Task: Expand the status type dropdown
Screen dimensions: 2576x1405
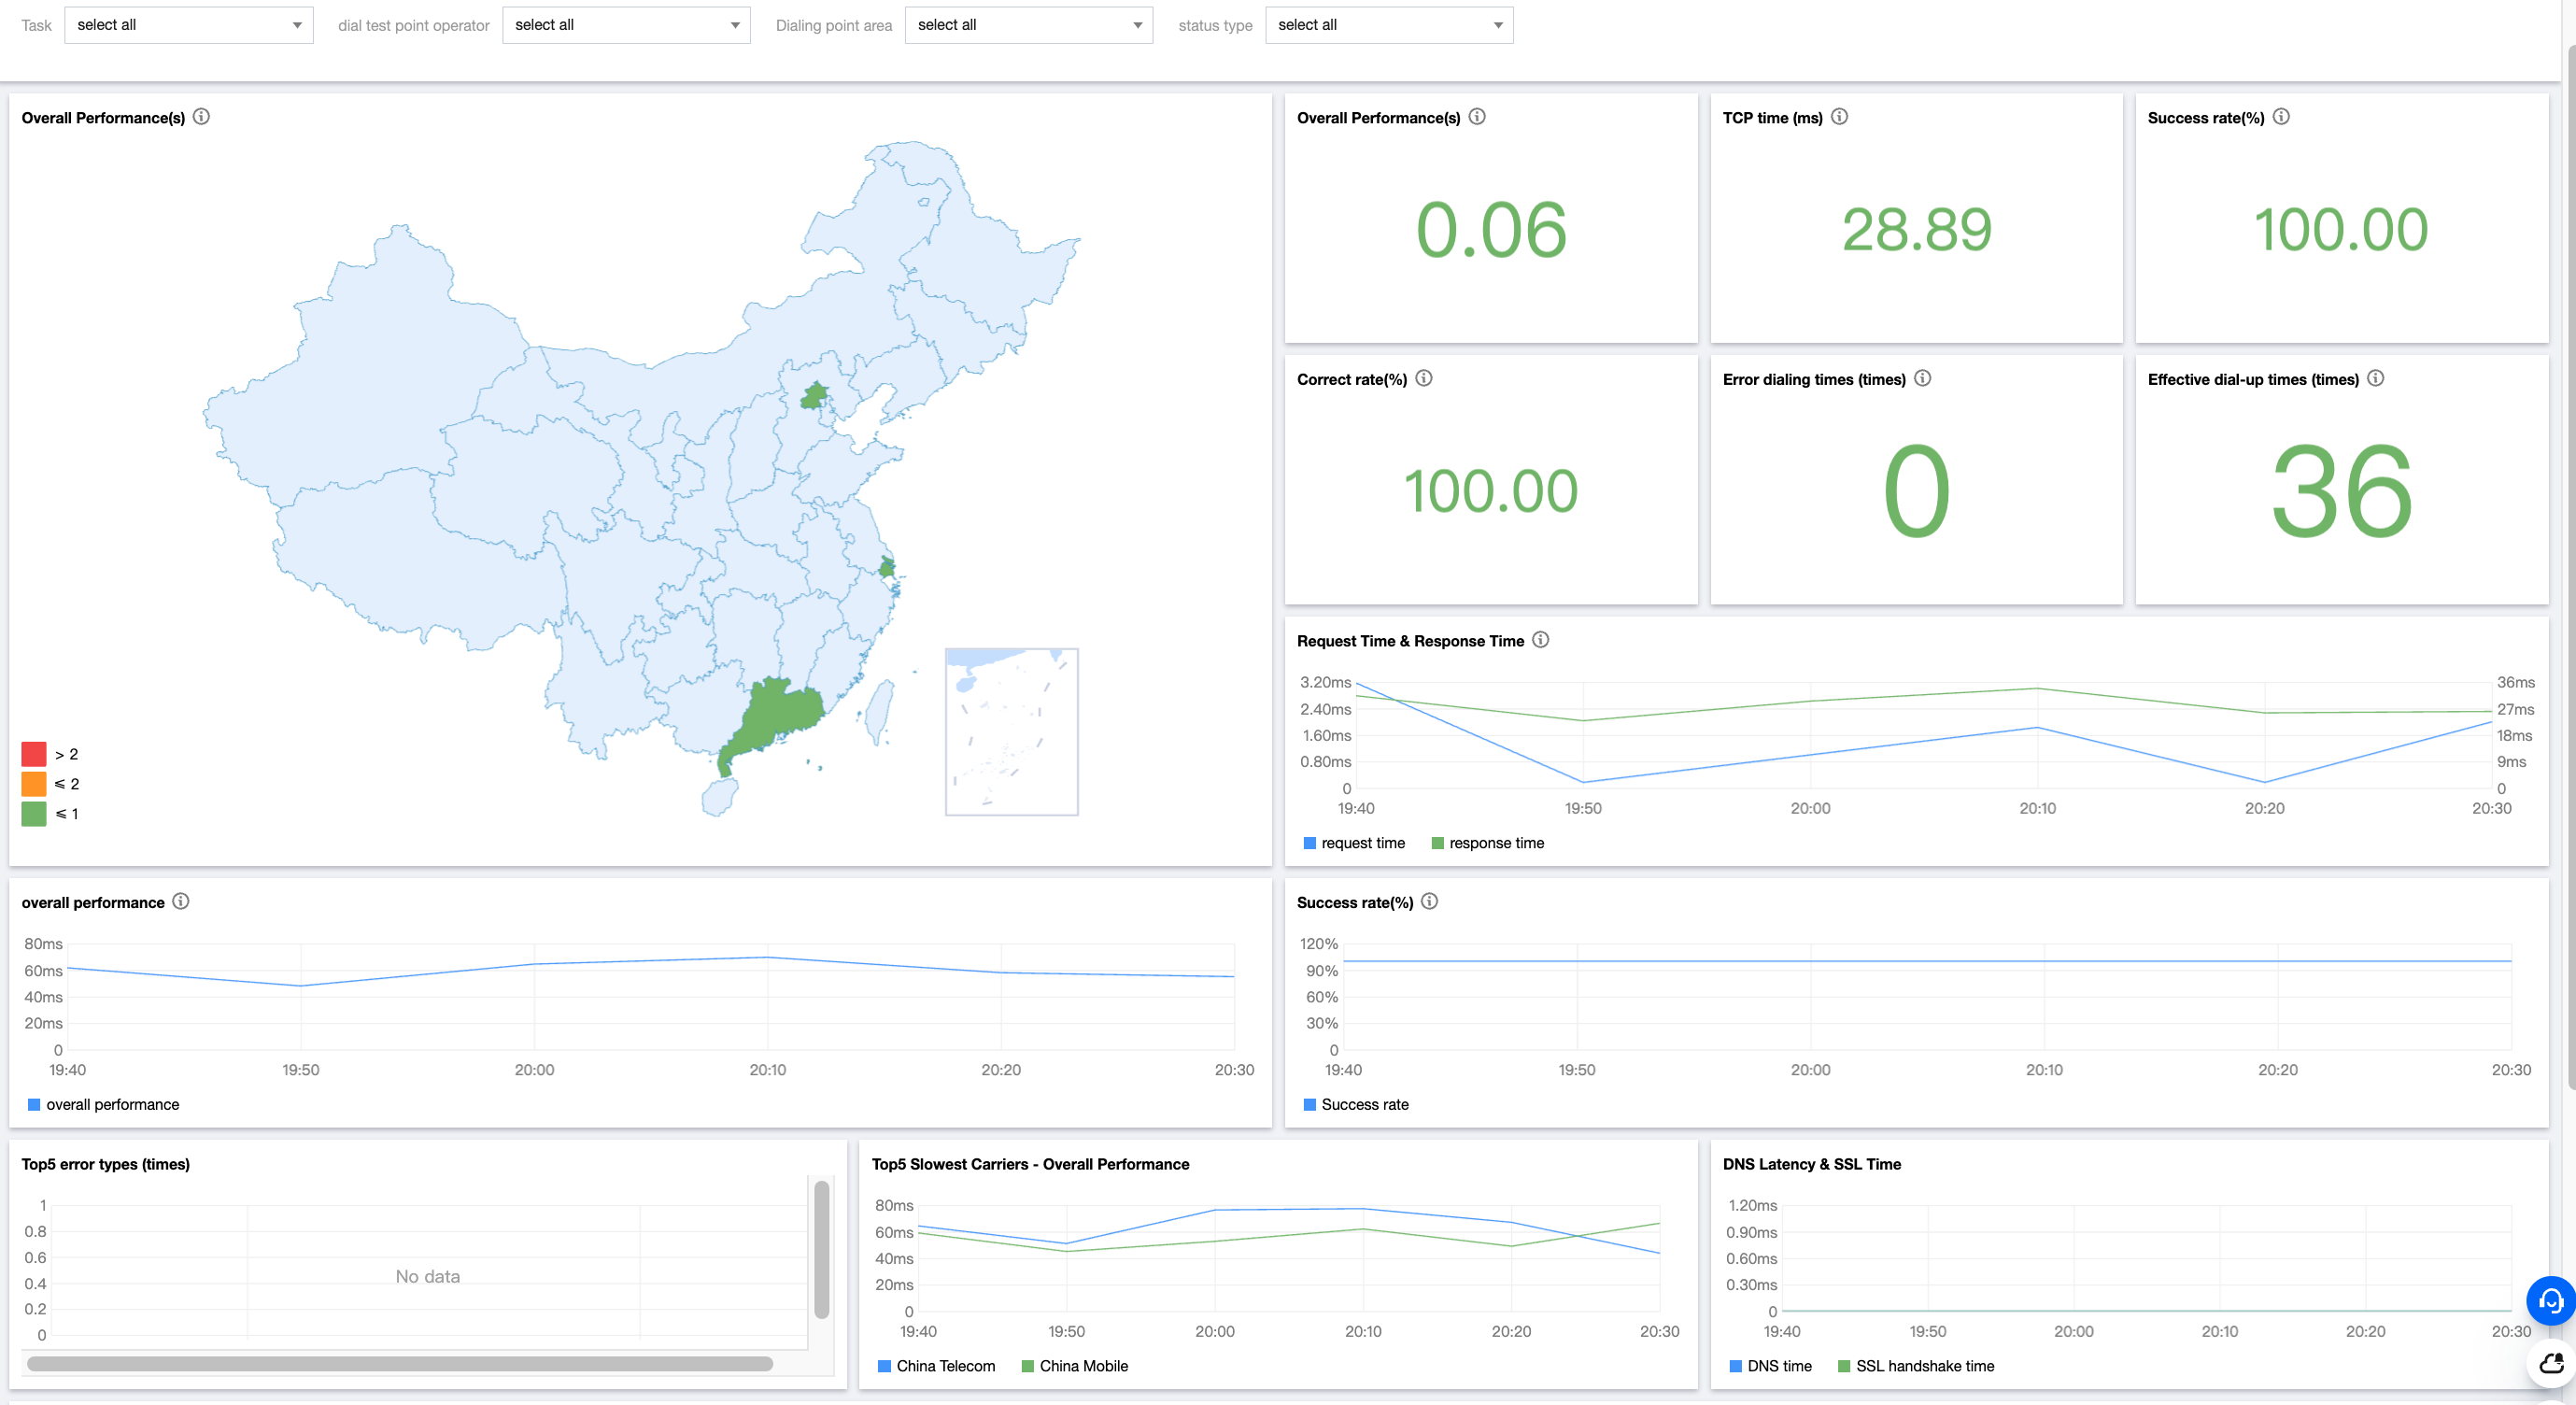Action: 1388,25
